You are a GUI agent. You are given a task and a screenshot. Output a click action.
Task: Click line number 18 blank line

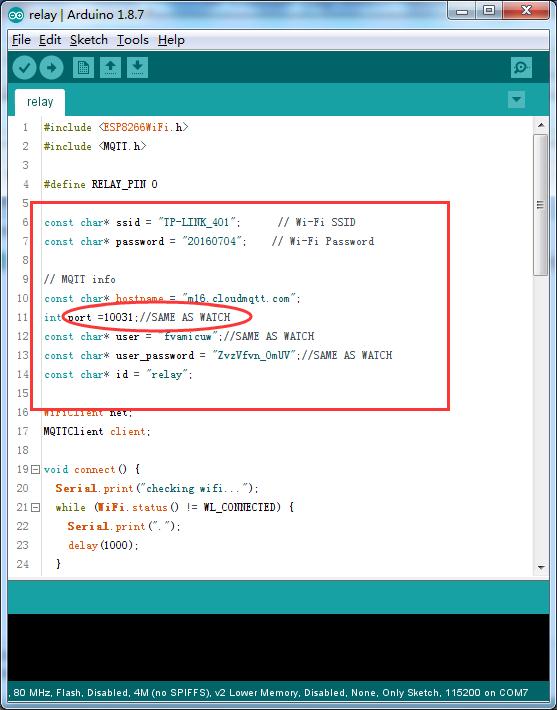coord(23,450)
